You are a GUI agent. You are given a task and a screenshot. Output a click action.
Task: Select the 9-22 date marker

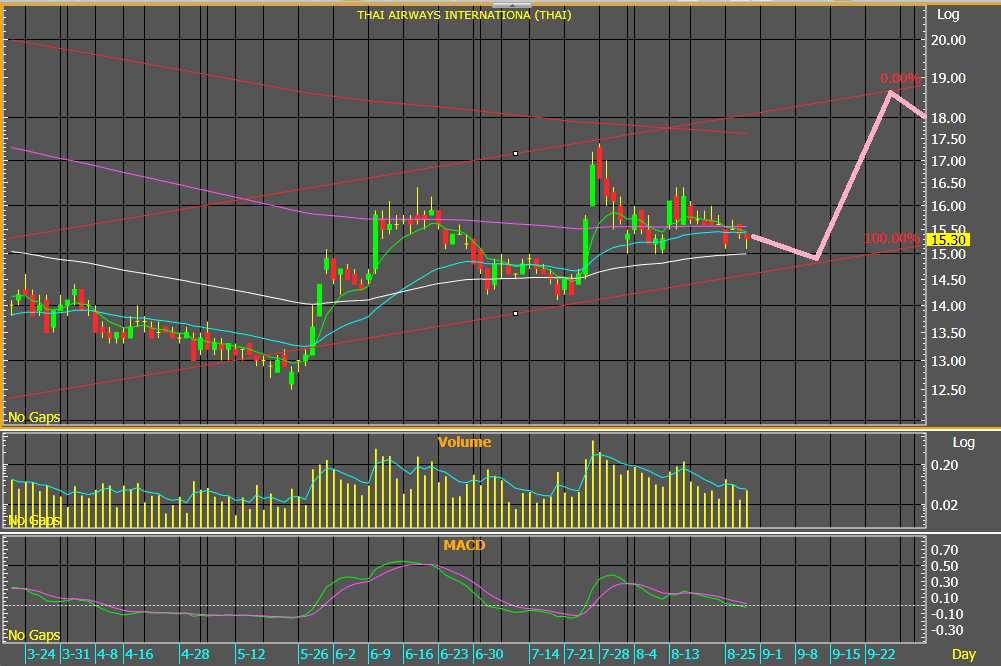click(882, 655)
